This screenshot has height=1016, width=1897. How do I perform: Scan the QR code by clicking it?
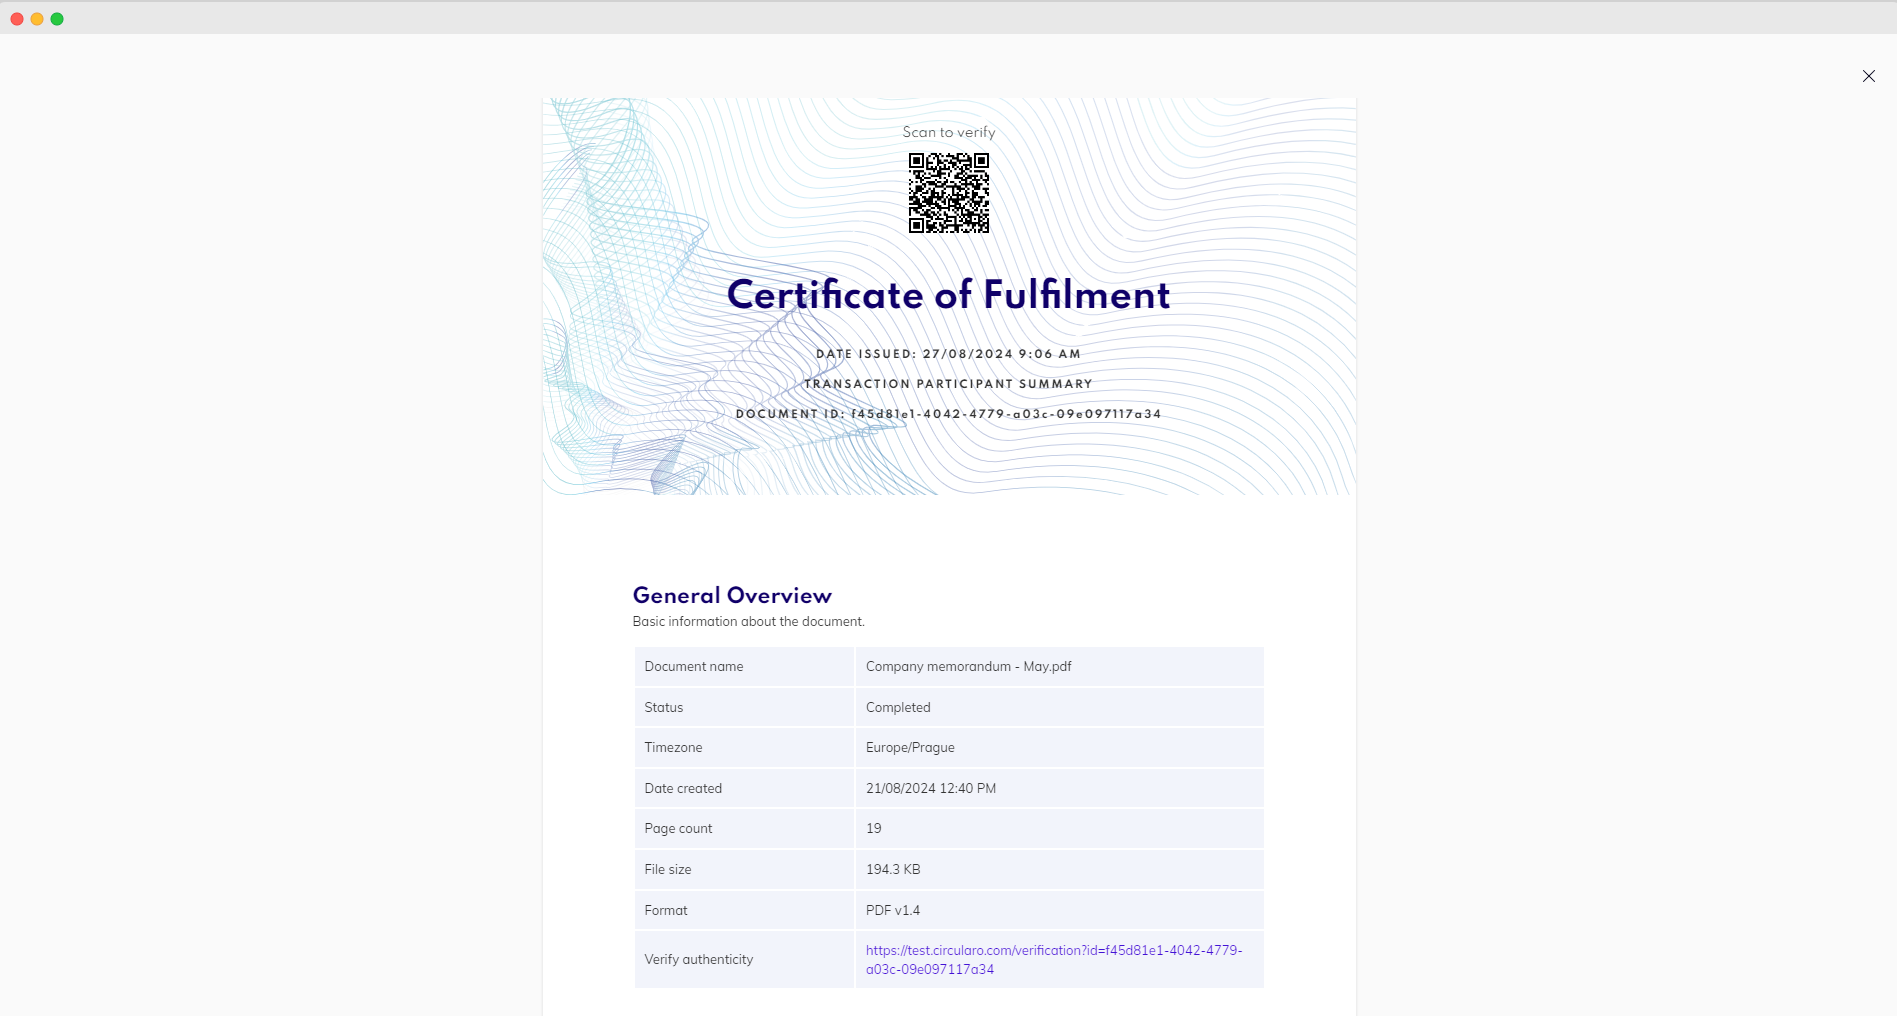948,193
